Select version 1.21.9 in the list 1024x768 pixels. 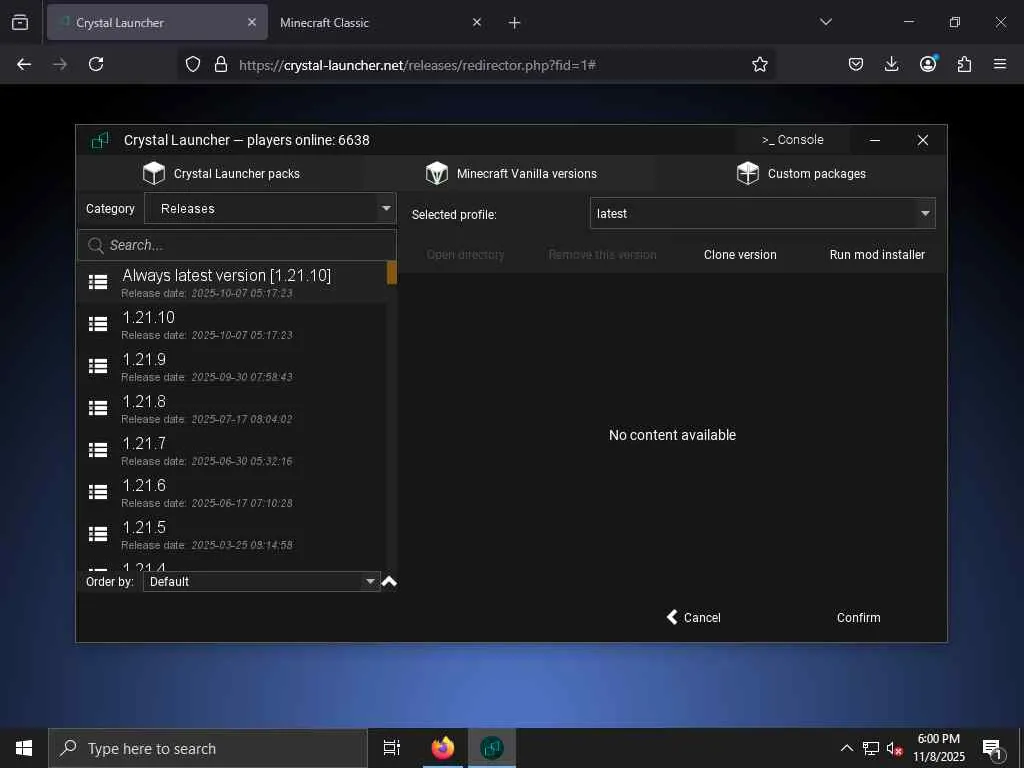(232, 366)
